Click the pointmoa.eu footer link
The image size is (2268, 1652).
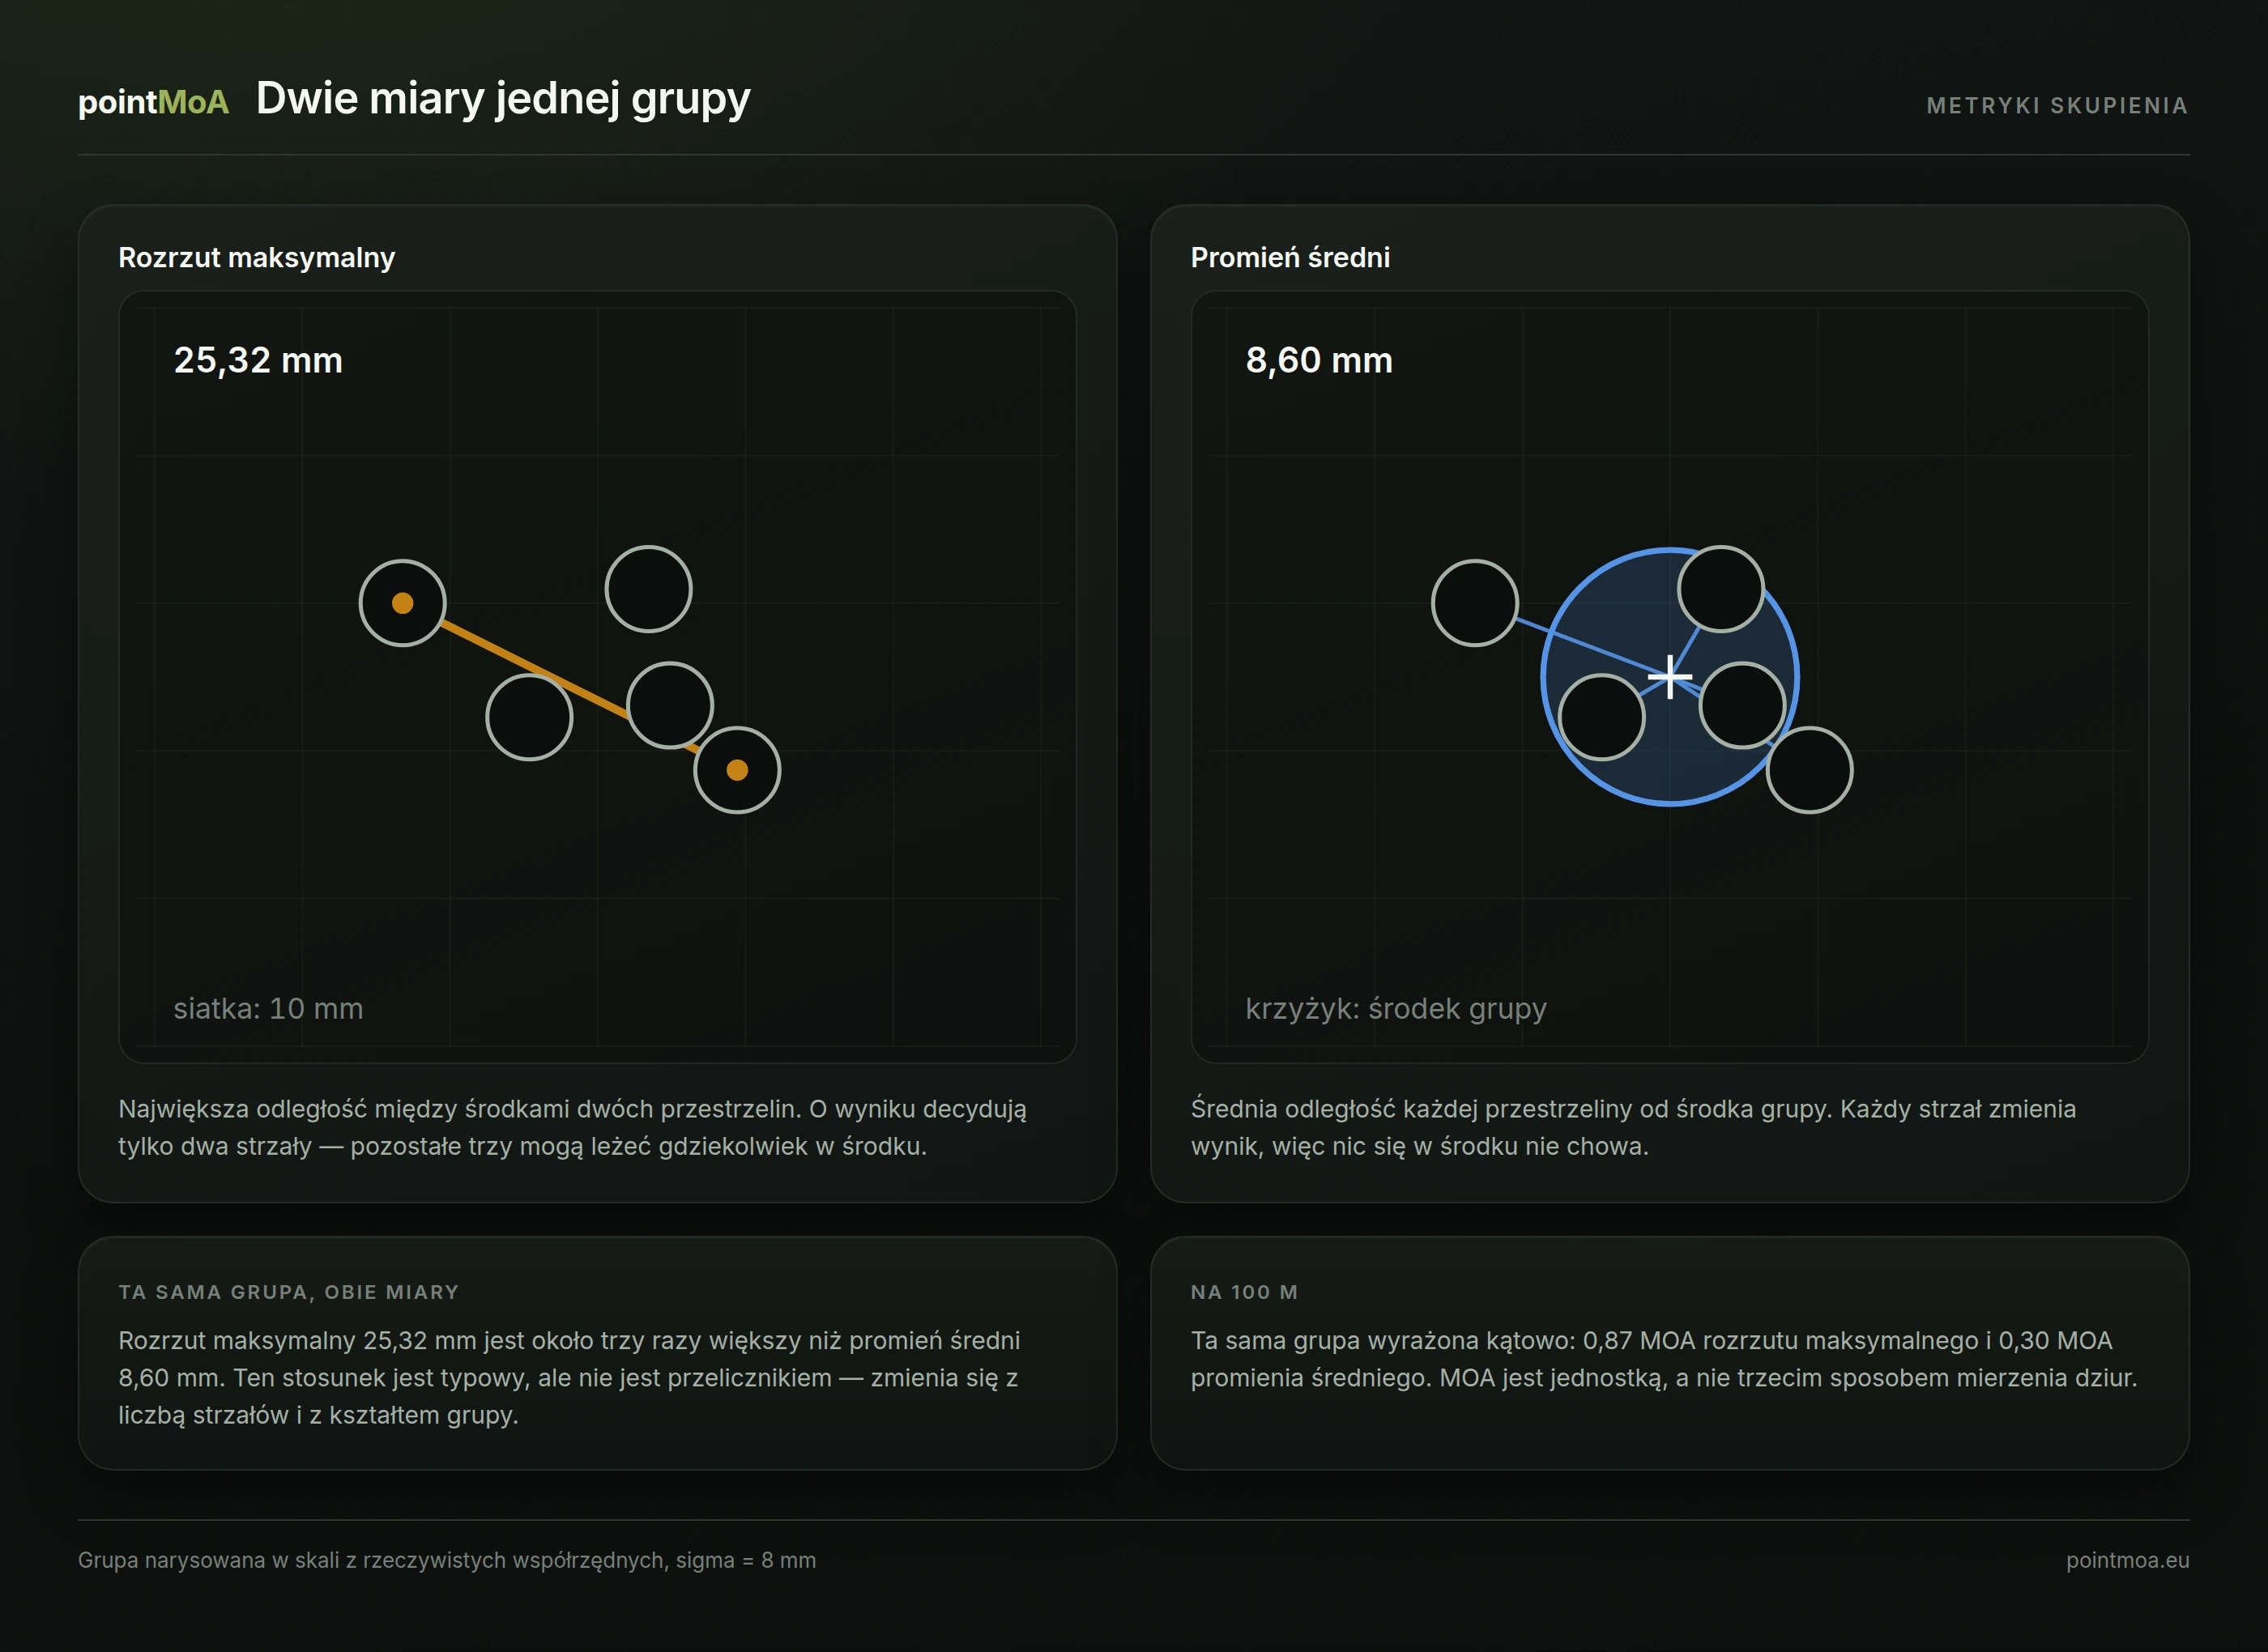point(2127,1560)
